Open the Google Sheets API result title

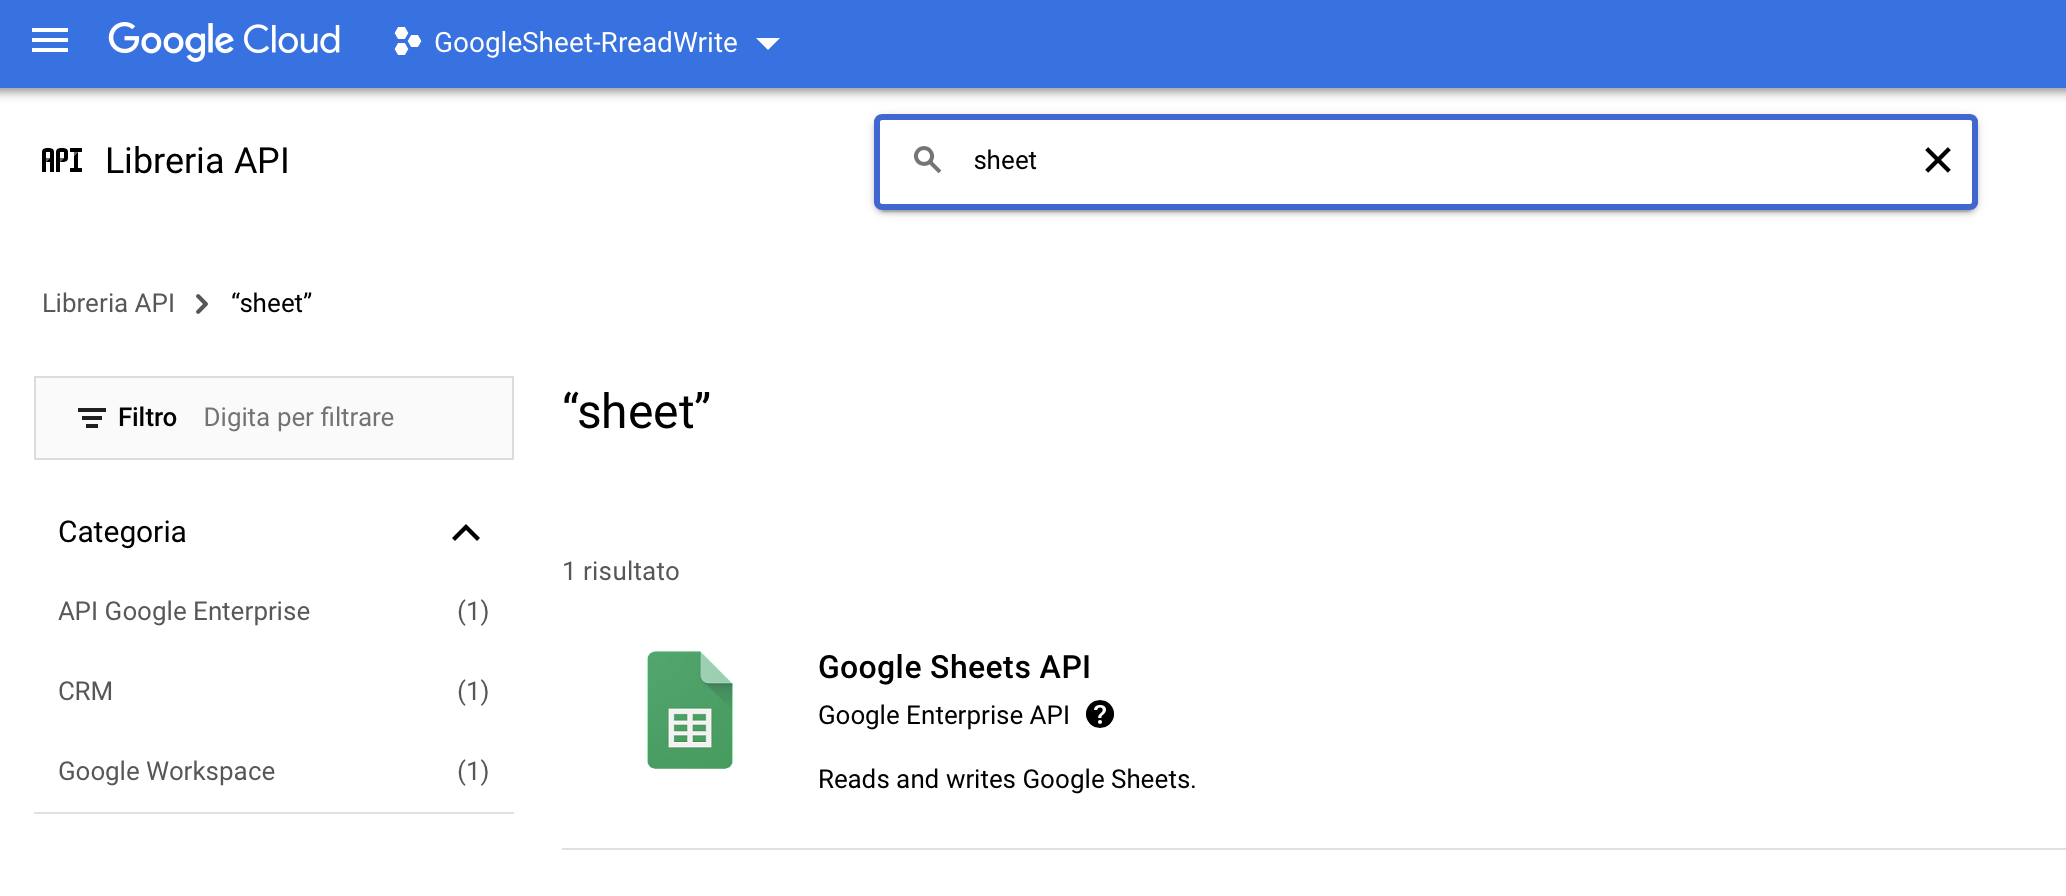pyautogui.click(x=954, y=666)
